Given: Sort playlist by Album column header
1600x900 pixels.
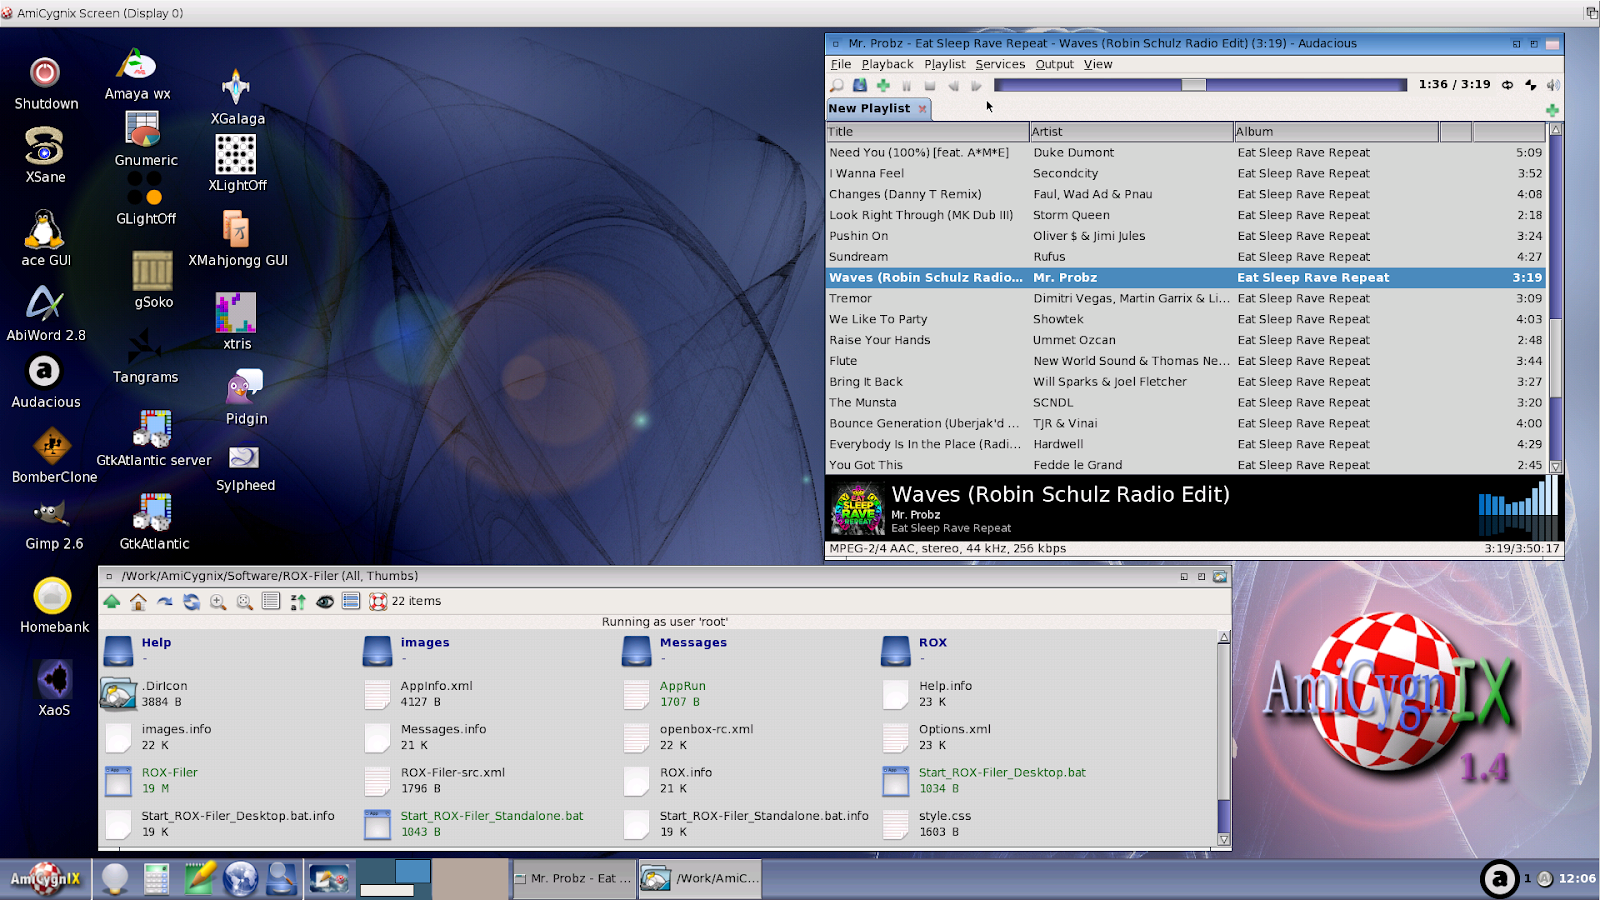Looking at the screenshot, I should pyautogui.click(x=1336, y=132).
